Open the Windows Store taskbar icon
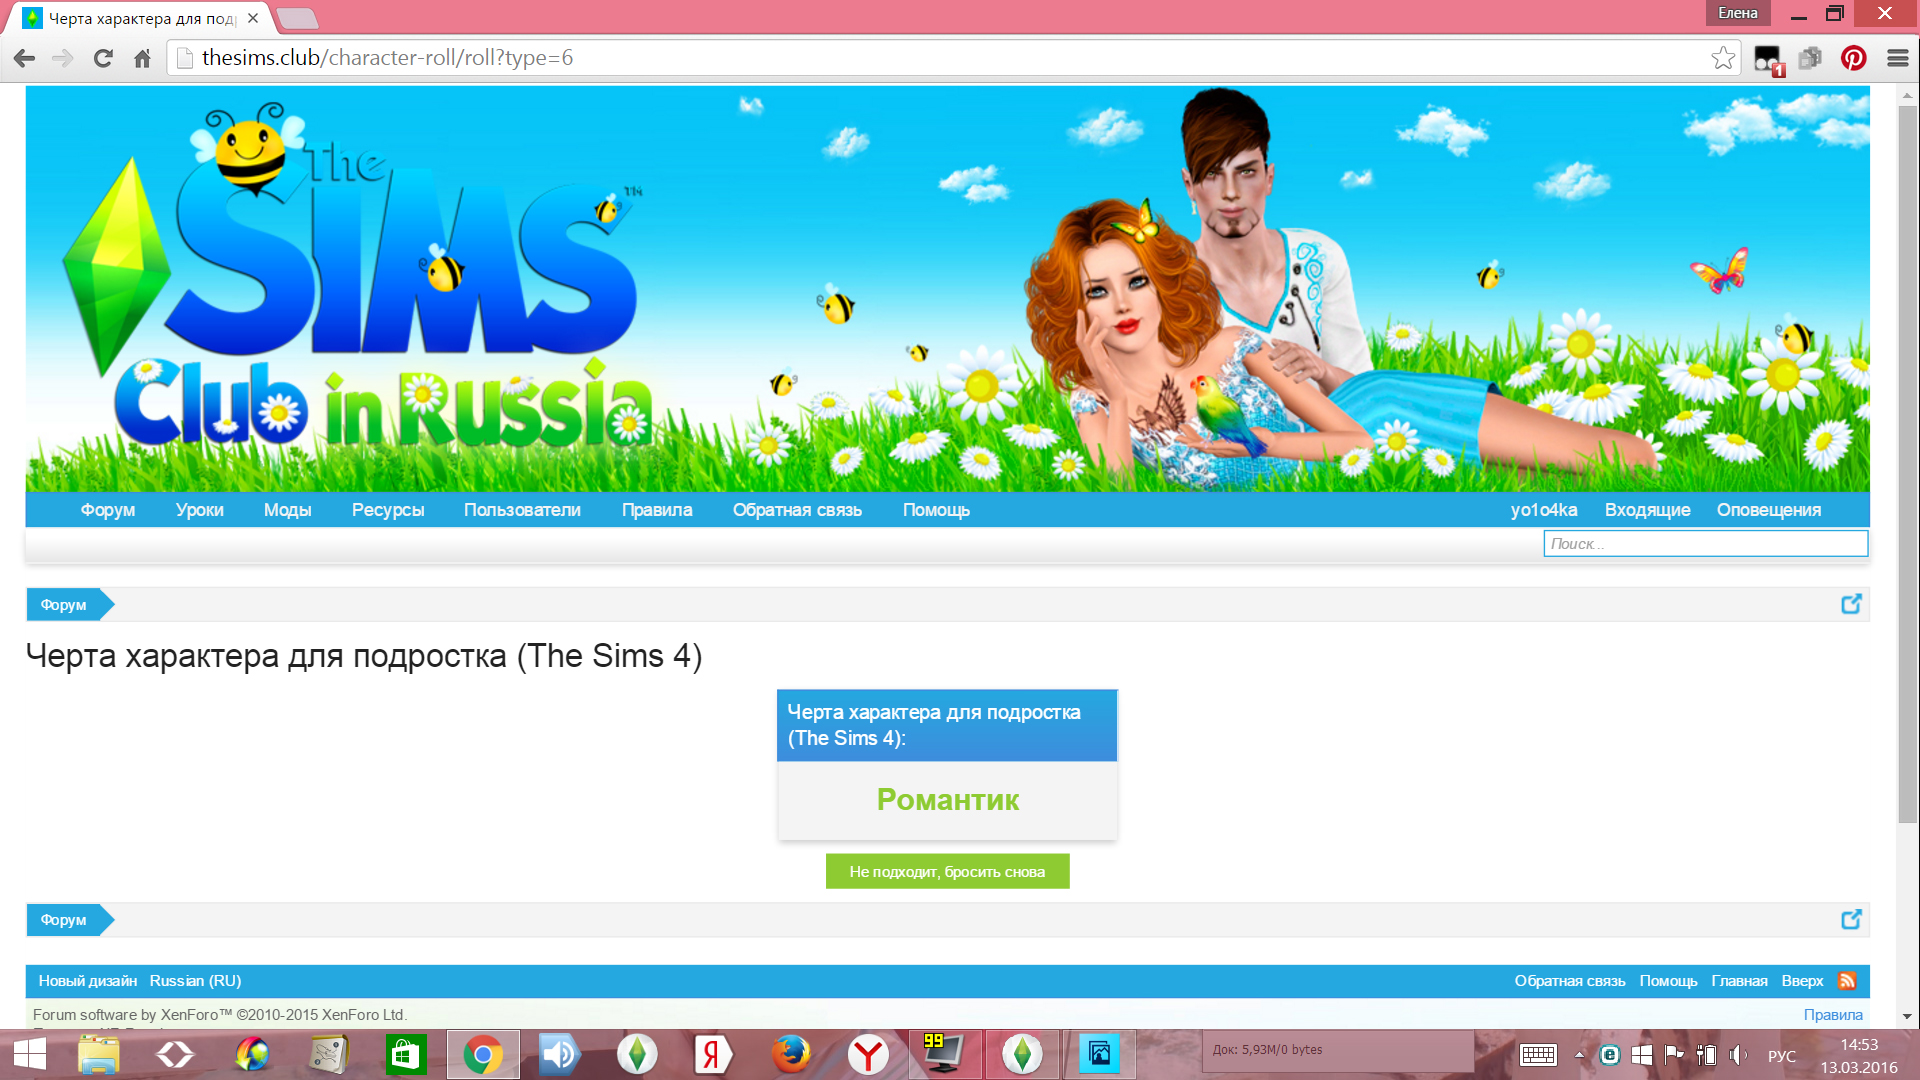The image size is (1920, 1080). (406, 1054)
